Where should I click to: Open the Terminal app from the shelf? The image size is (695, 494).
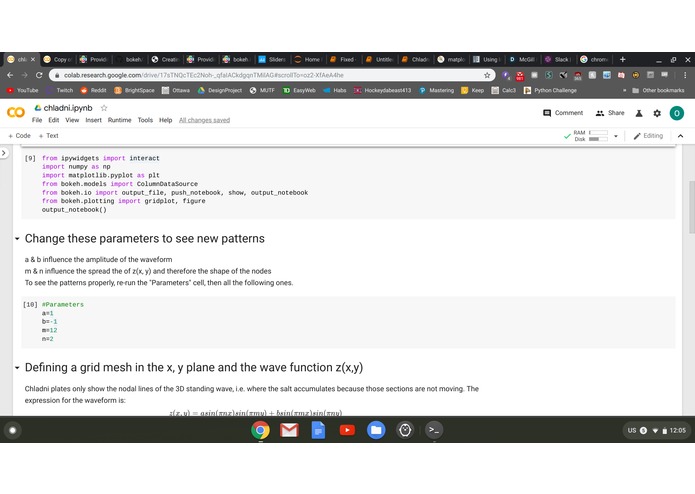point(434,430)
